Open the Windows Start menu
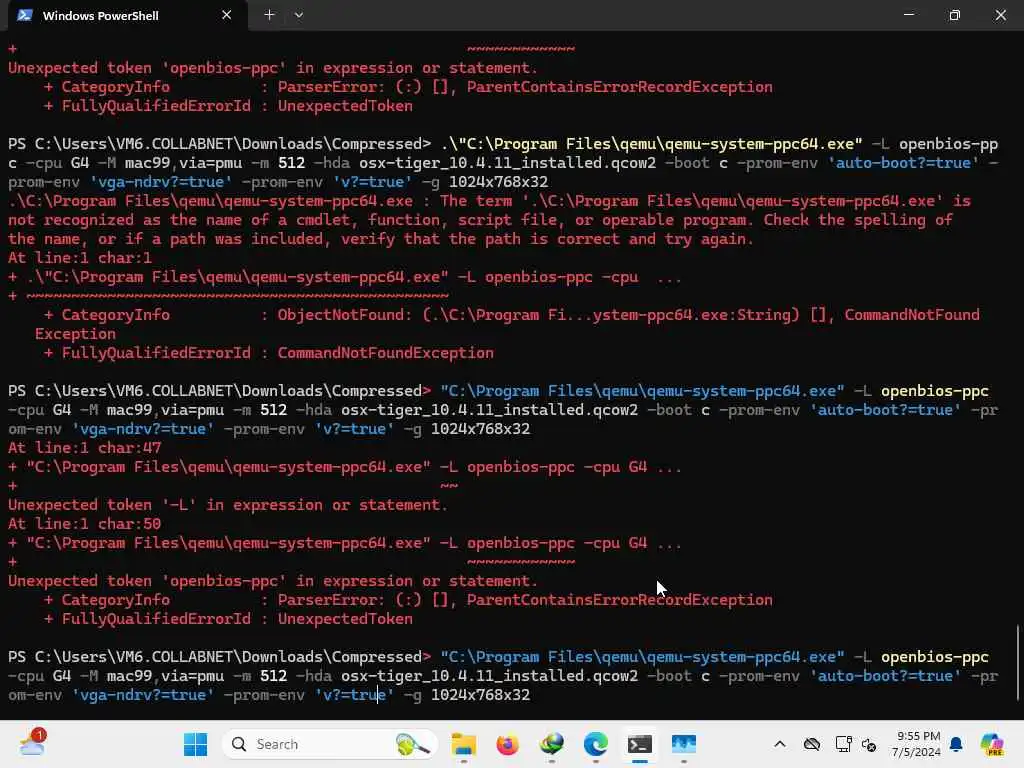Image resolution: width=1024 pixels, height=768 pixels. tap(195, 744)
